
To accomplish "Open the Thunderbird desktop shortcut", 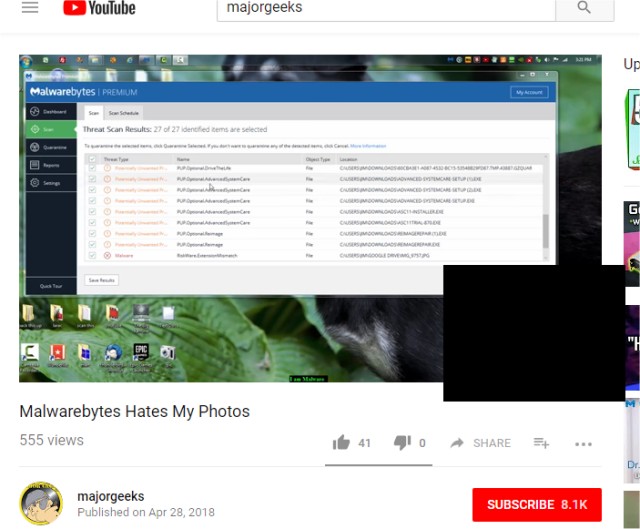I will pos(113,353).
